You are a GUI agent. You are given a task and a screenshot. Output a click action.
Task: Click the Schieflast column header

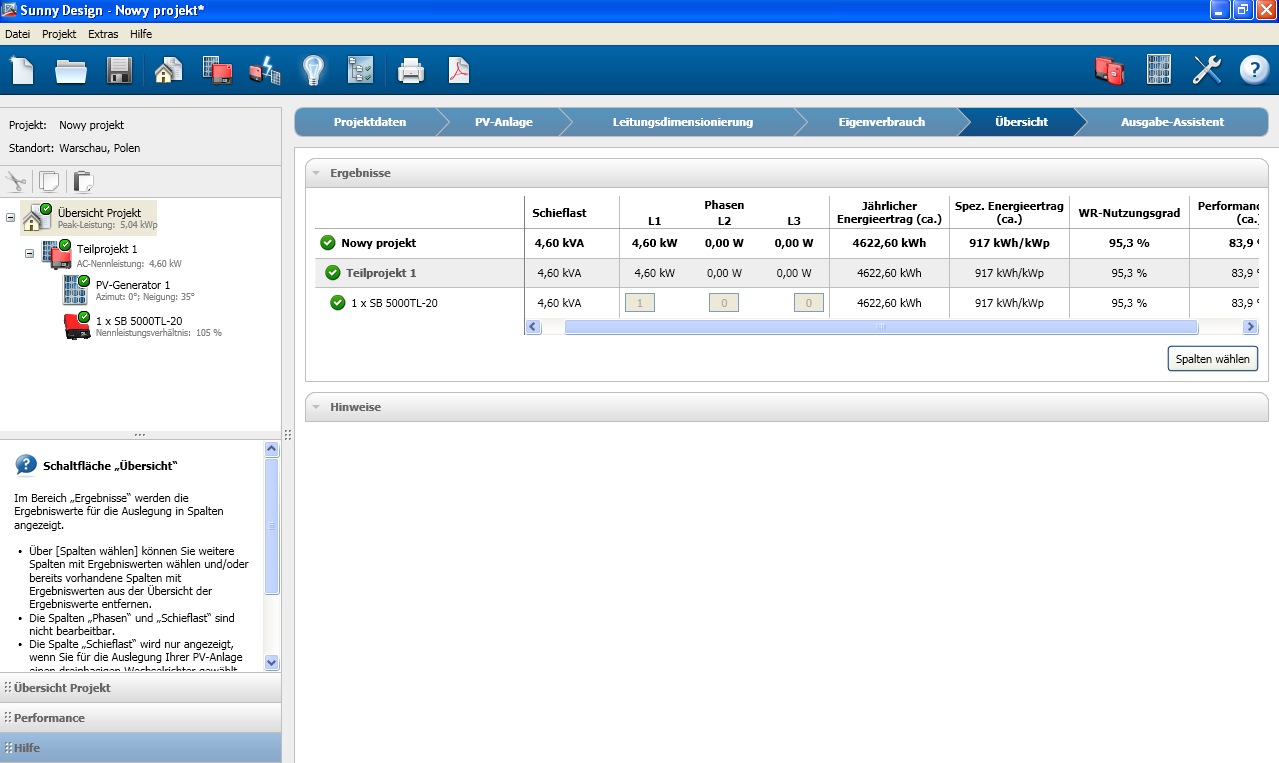(x=560, y=213)
